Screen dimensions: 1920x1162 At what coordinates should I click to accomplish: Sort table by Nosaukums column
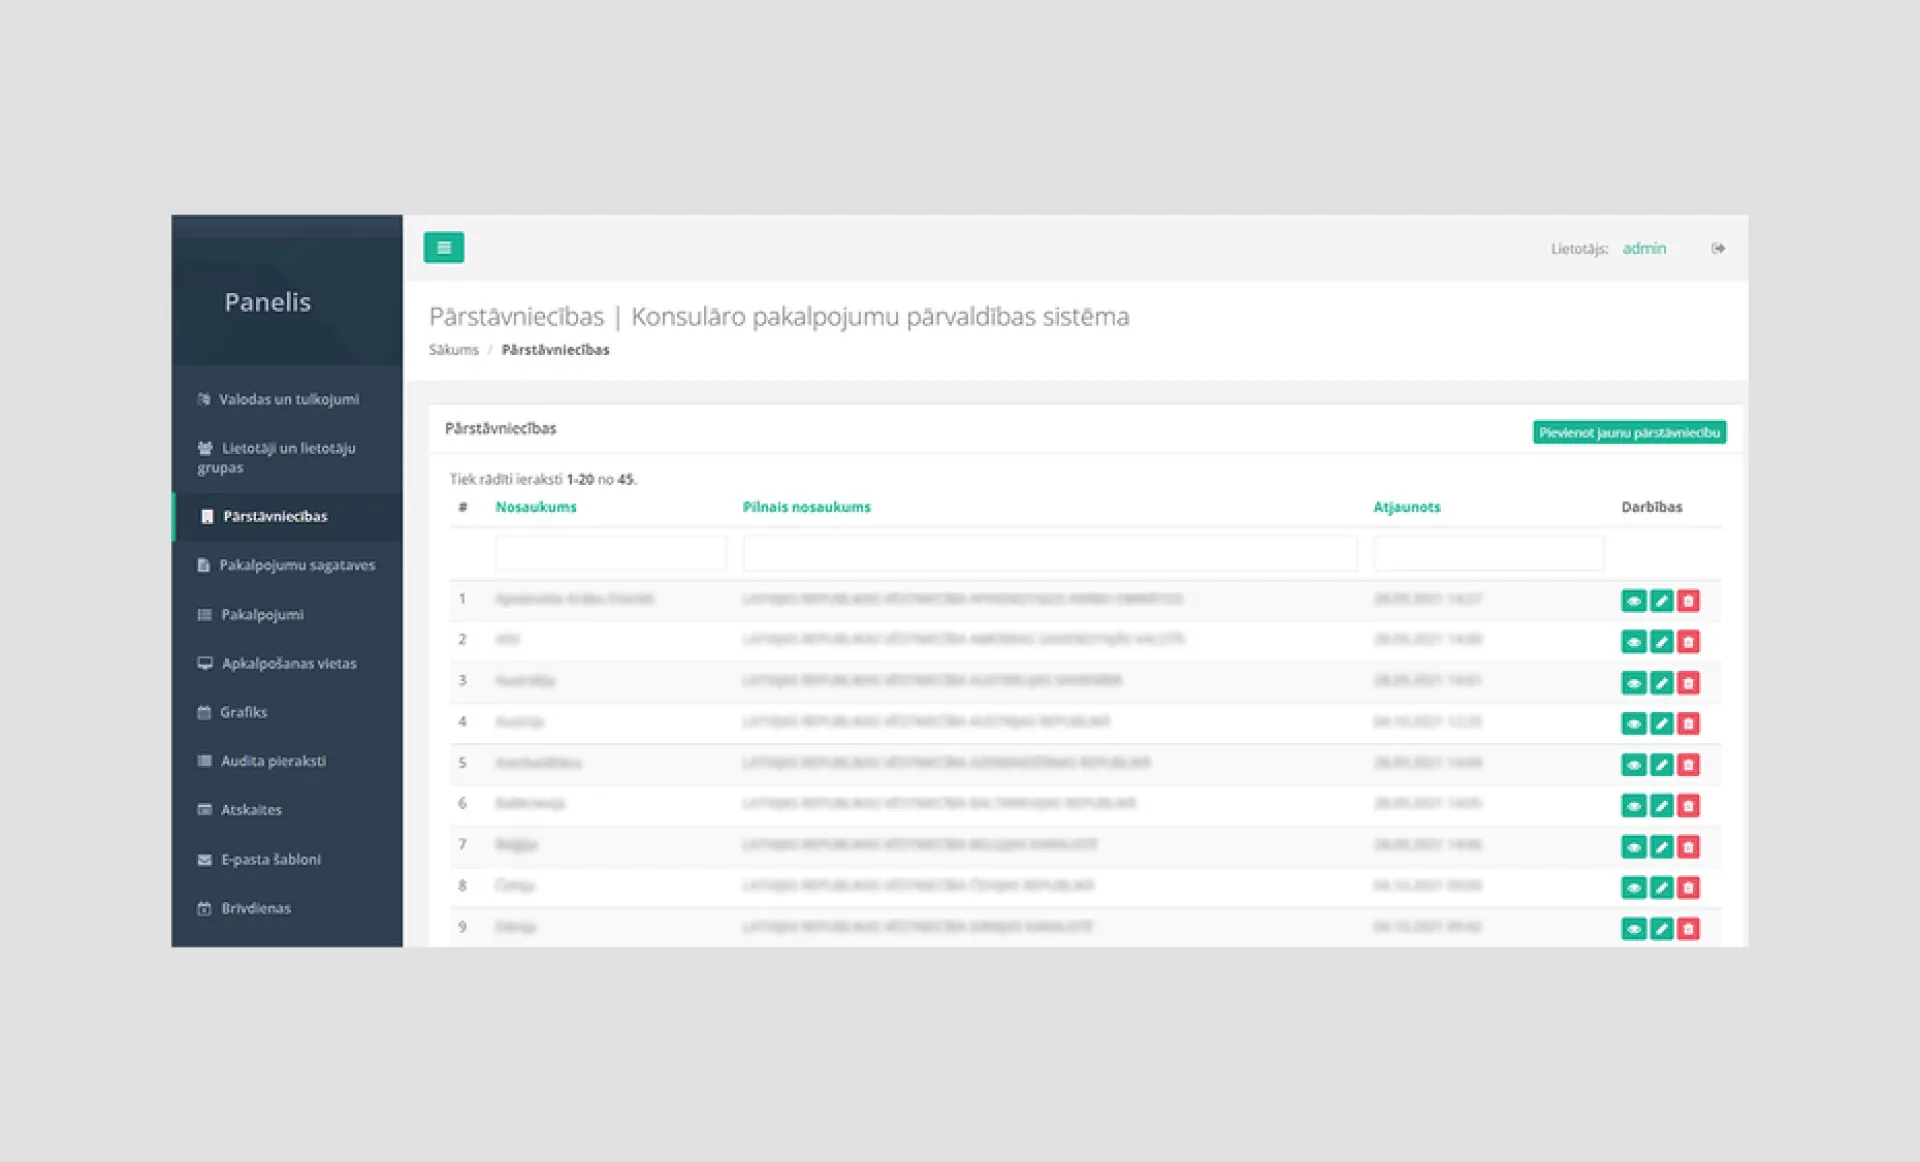point(536,507)
